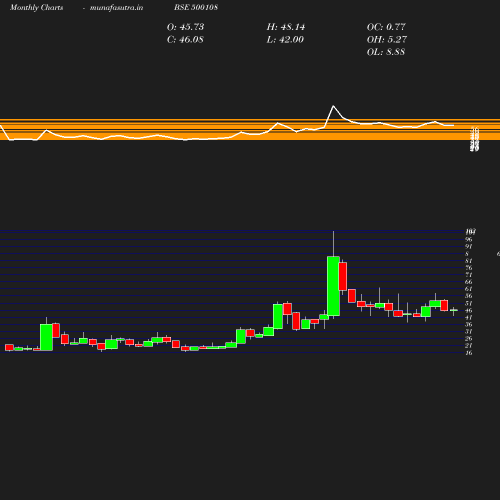The height and width of the screenshot is (500, 500).
Task: Click the last small candlestick on the chart
Action: click(454, 311)
